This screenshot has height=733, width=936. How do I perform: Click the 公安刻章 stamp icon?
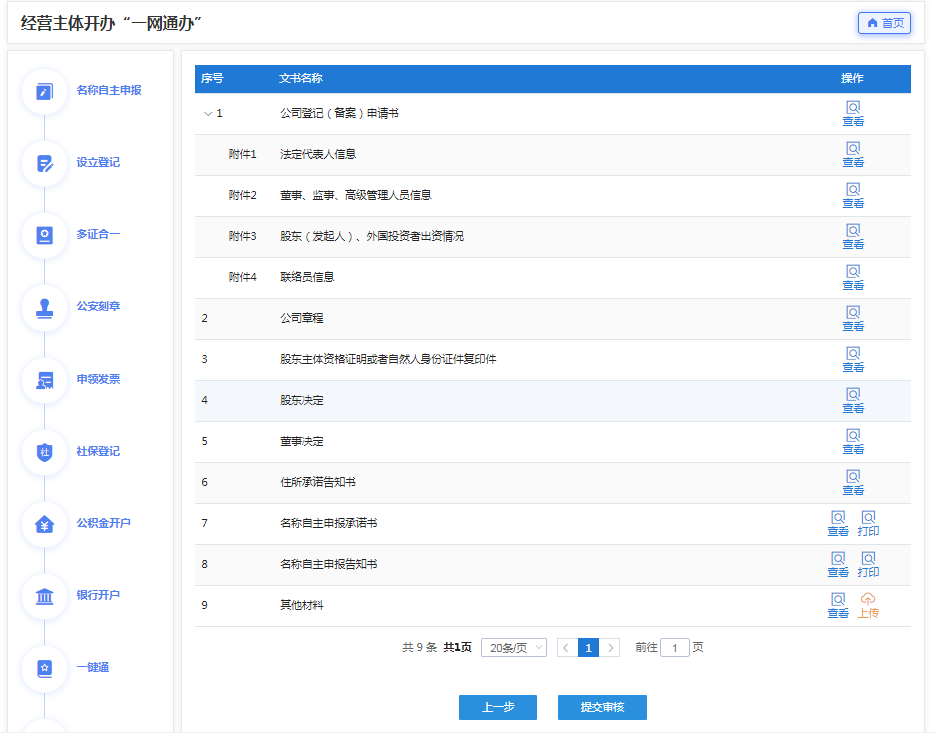(x=44, y=307)
